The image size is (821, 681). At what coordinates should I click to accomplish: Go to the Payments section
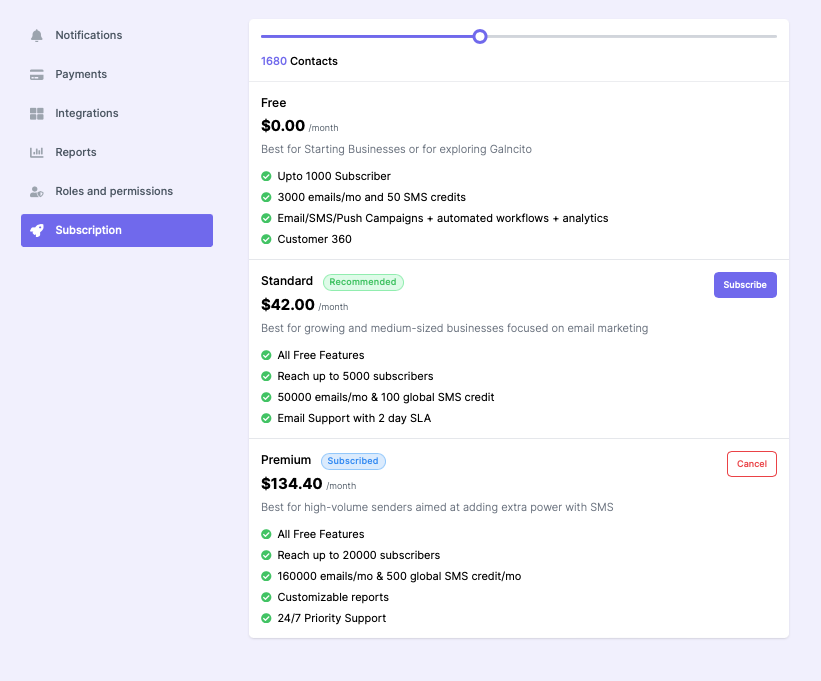click(x=117, y=74)
